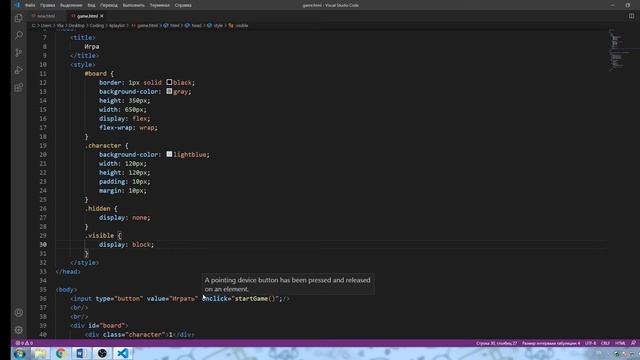This screenshot has height=360, width=640.
Task: Open the Source Control view
Action: 19,53
